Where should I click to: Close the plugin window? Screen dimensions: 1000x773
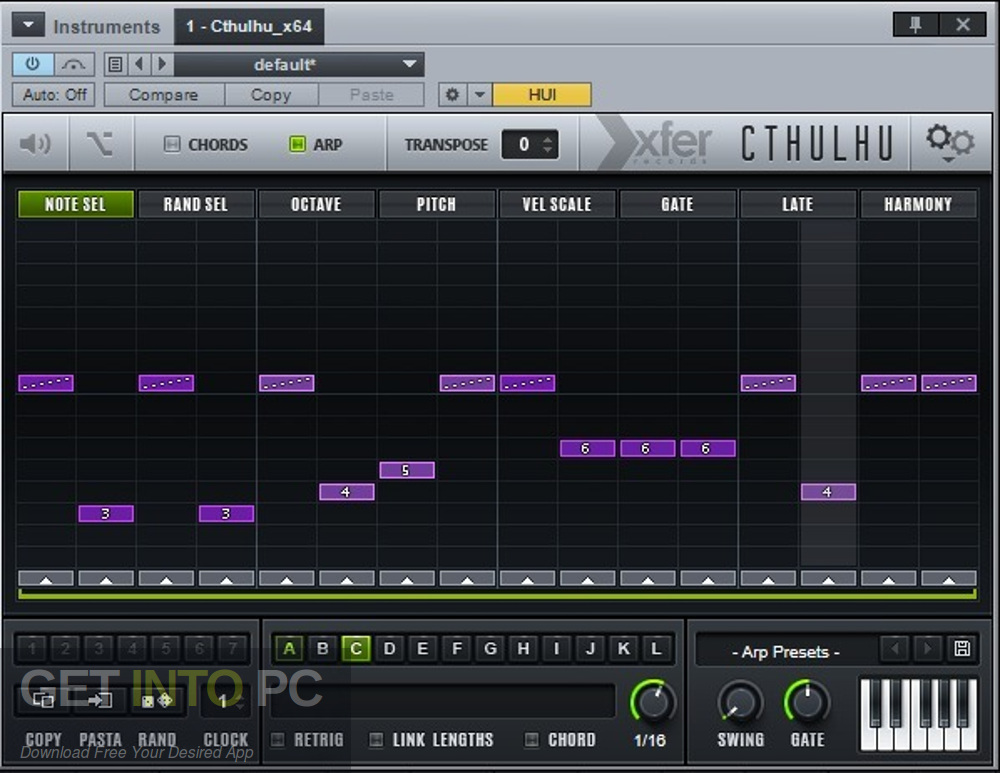pyautogui.click(x=963, y=25)
